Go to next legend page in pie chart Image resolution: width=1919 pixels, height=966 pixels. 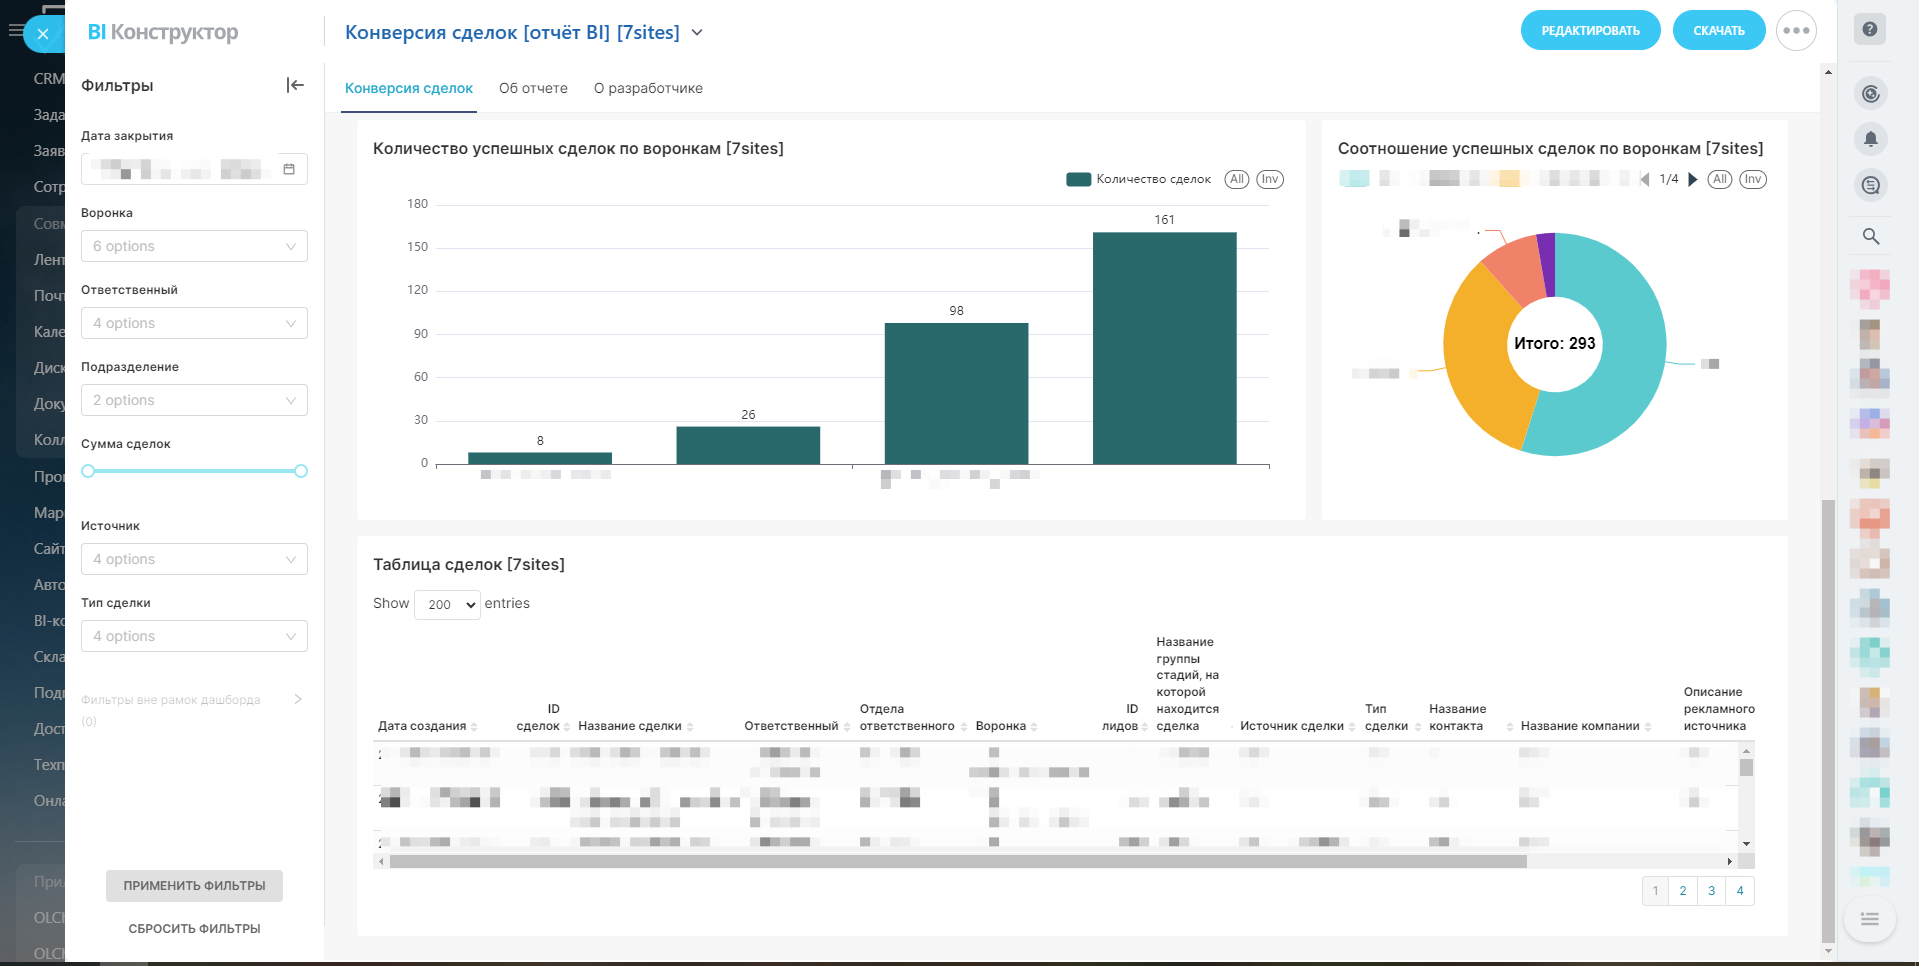[1693, 180]
